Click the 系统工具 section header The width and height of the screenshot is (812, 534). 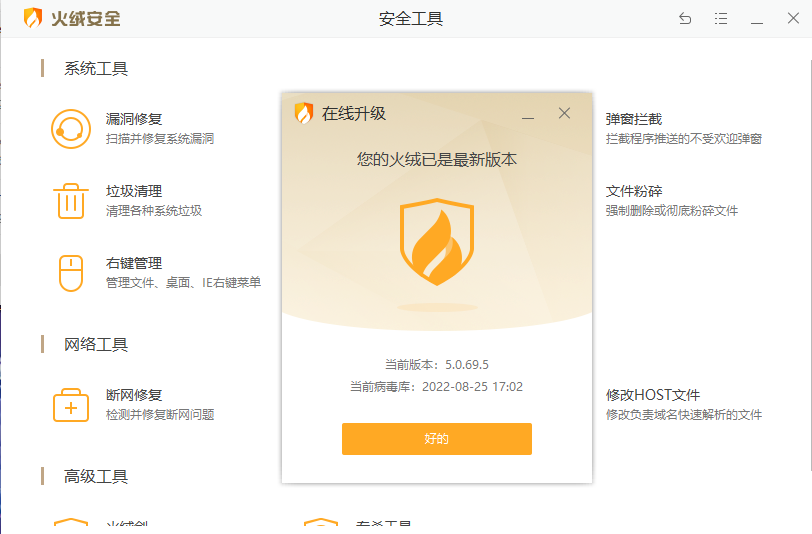pyautogui.click(x=96, y=68)
